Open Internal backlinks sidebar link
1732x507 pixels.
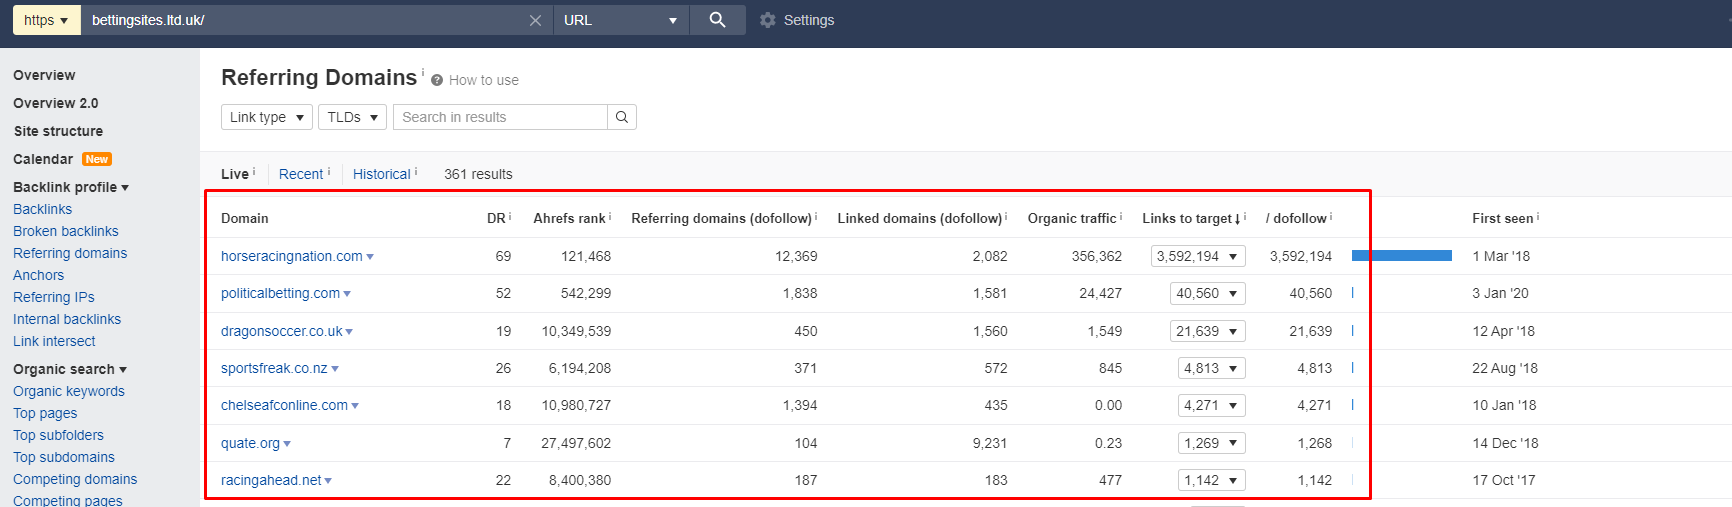point(67,319)
